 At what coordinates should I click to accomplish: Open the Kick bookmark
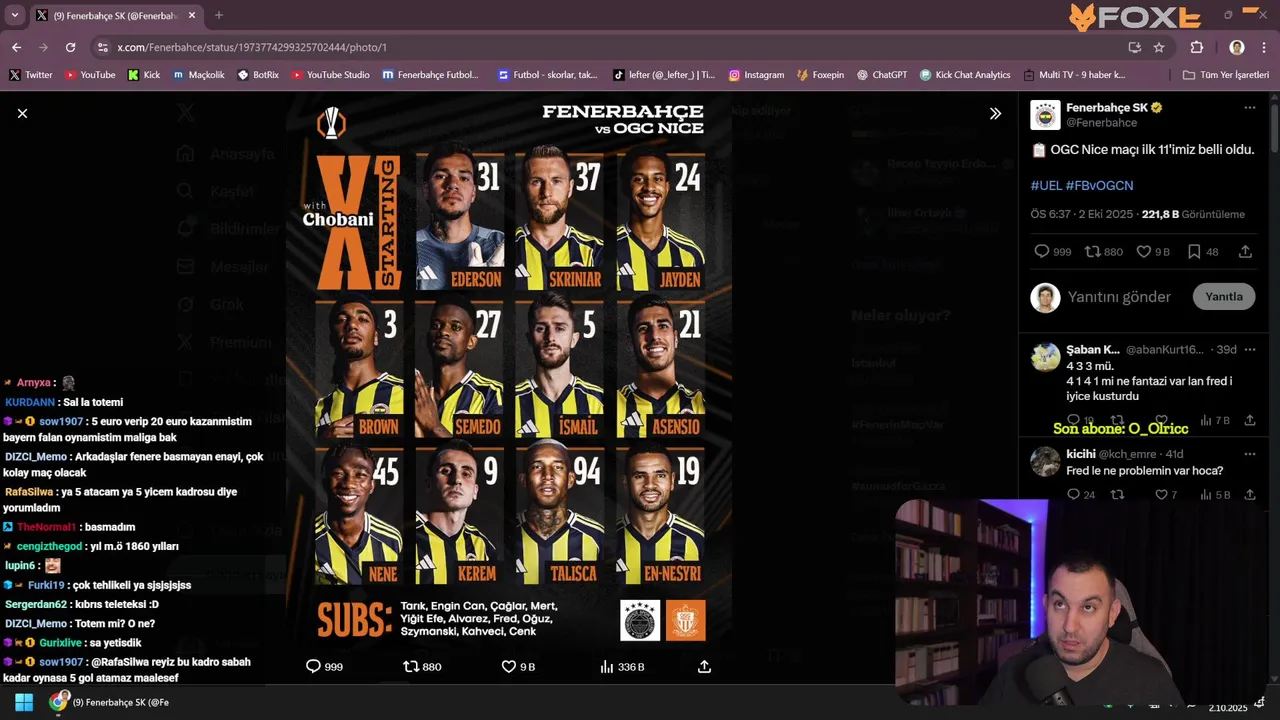pyautogui.click(x=144, y=75)
